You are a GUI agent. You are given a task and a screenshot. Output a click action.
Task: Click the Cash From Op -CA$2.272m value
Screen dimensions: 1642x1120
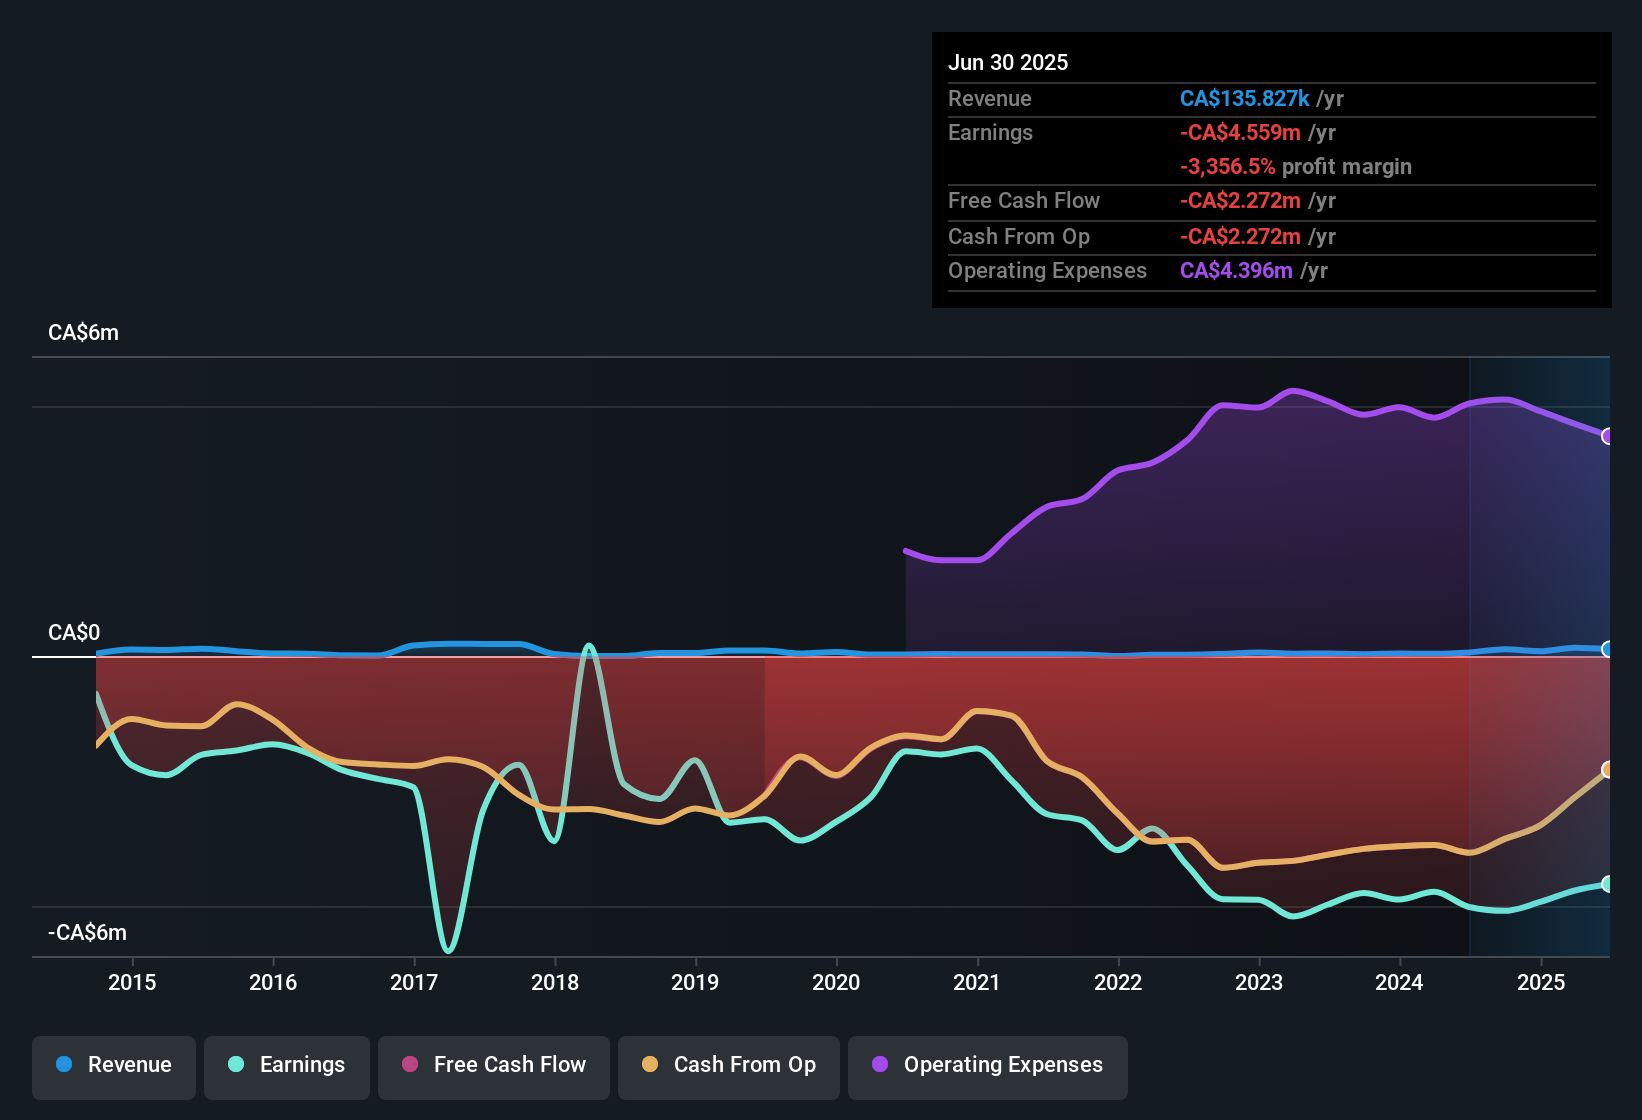[x=1240, y=236]
